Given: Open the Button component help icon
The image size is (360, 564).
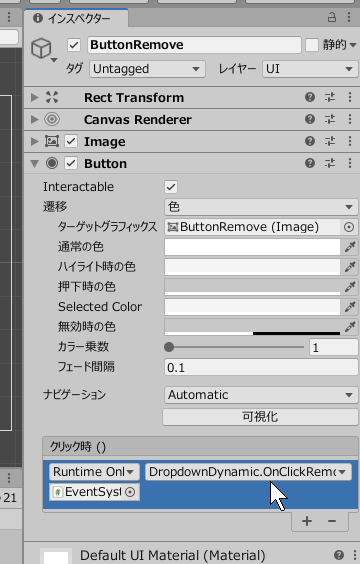Looking at the screenshot, I should tap(310, 163).
